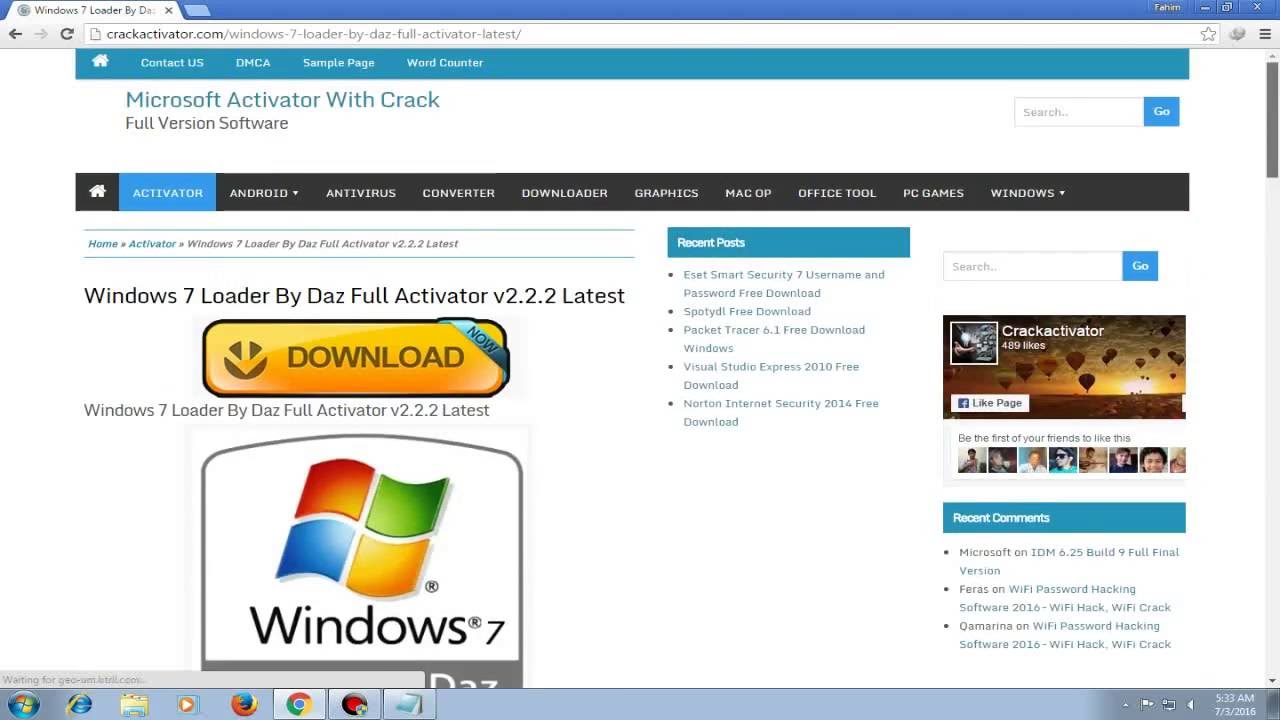
Task: Launch Firefox from the taskbar
Action: click(243, 704)
